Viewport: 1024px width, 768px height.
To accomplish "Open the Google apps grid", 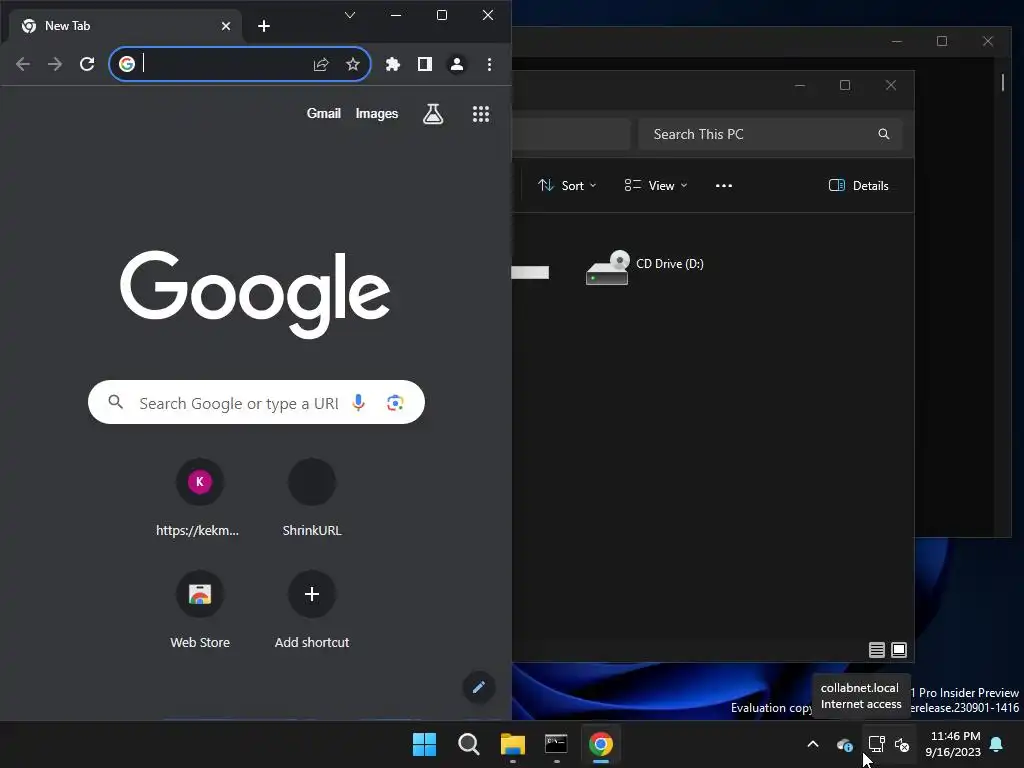I will coord(481,114).
